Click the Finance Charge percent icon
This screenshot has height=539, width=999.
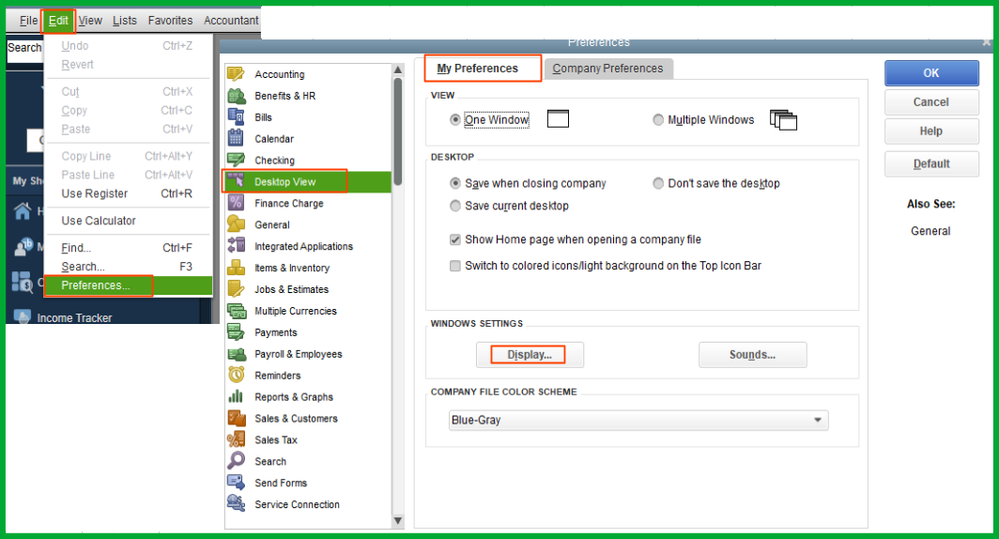pos(236,203)
